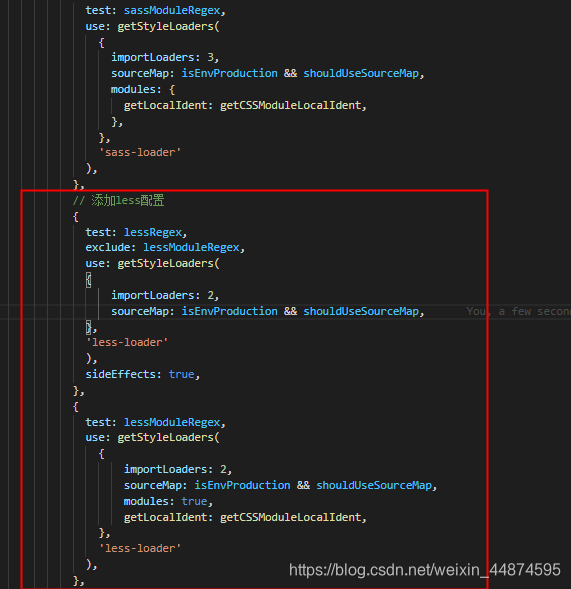Click 'importLoaders: 2,' in the lessRegex rule
The width and height of the screenshot is (571, 589).
click(x=165, y=295)
